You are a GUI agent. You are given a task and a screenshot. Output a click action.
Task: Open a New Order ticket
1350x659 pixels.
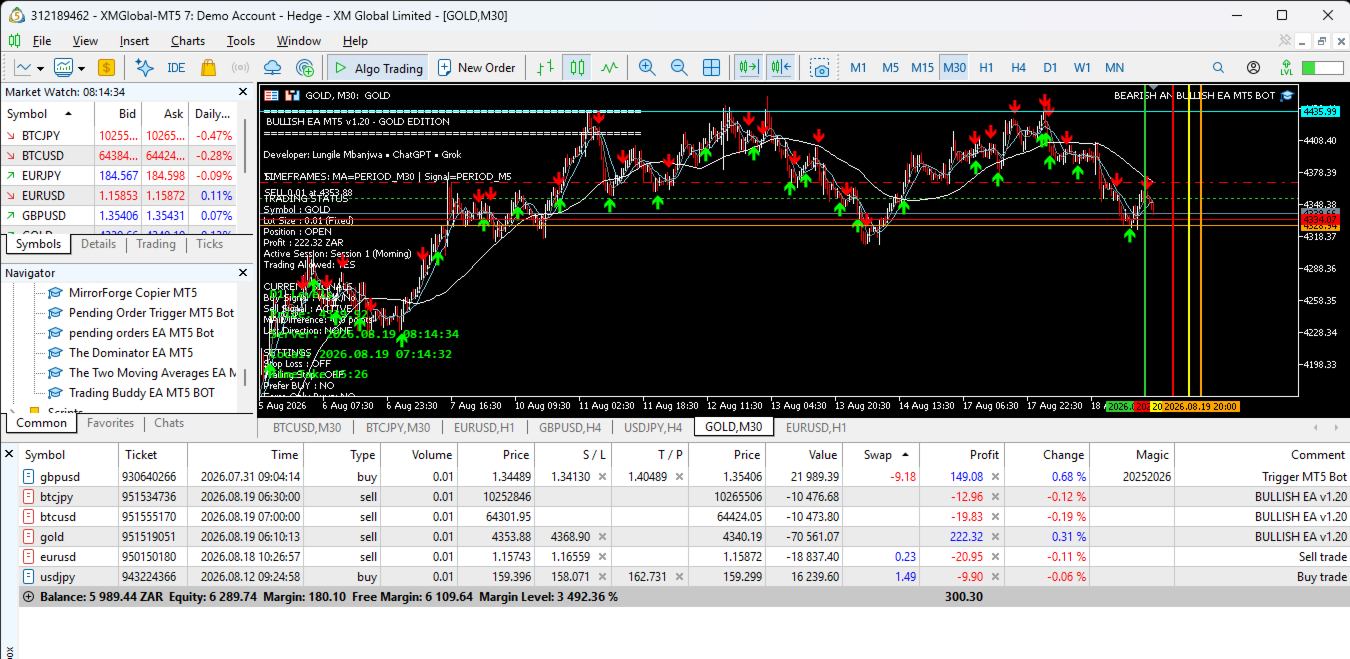(x=475, y=68)
